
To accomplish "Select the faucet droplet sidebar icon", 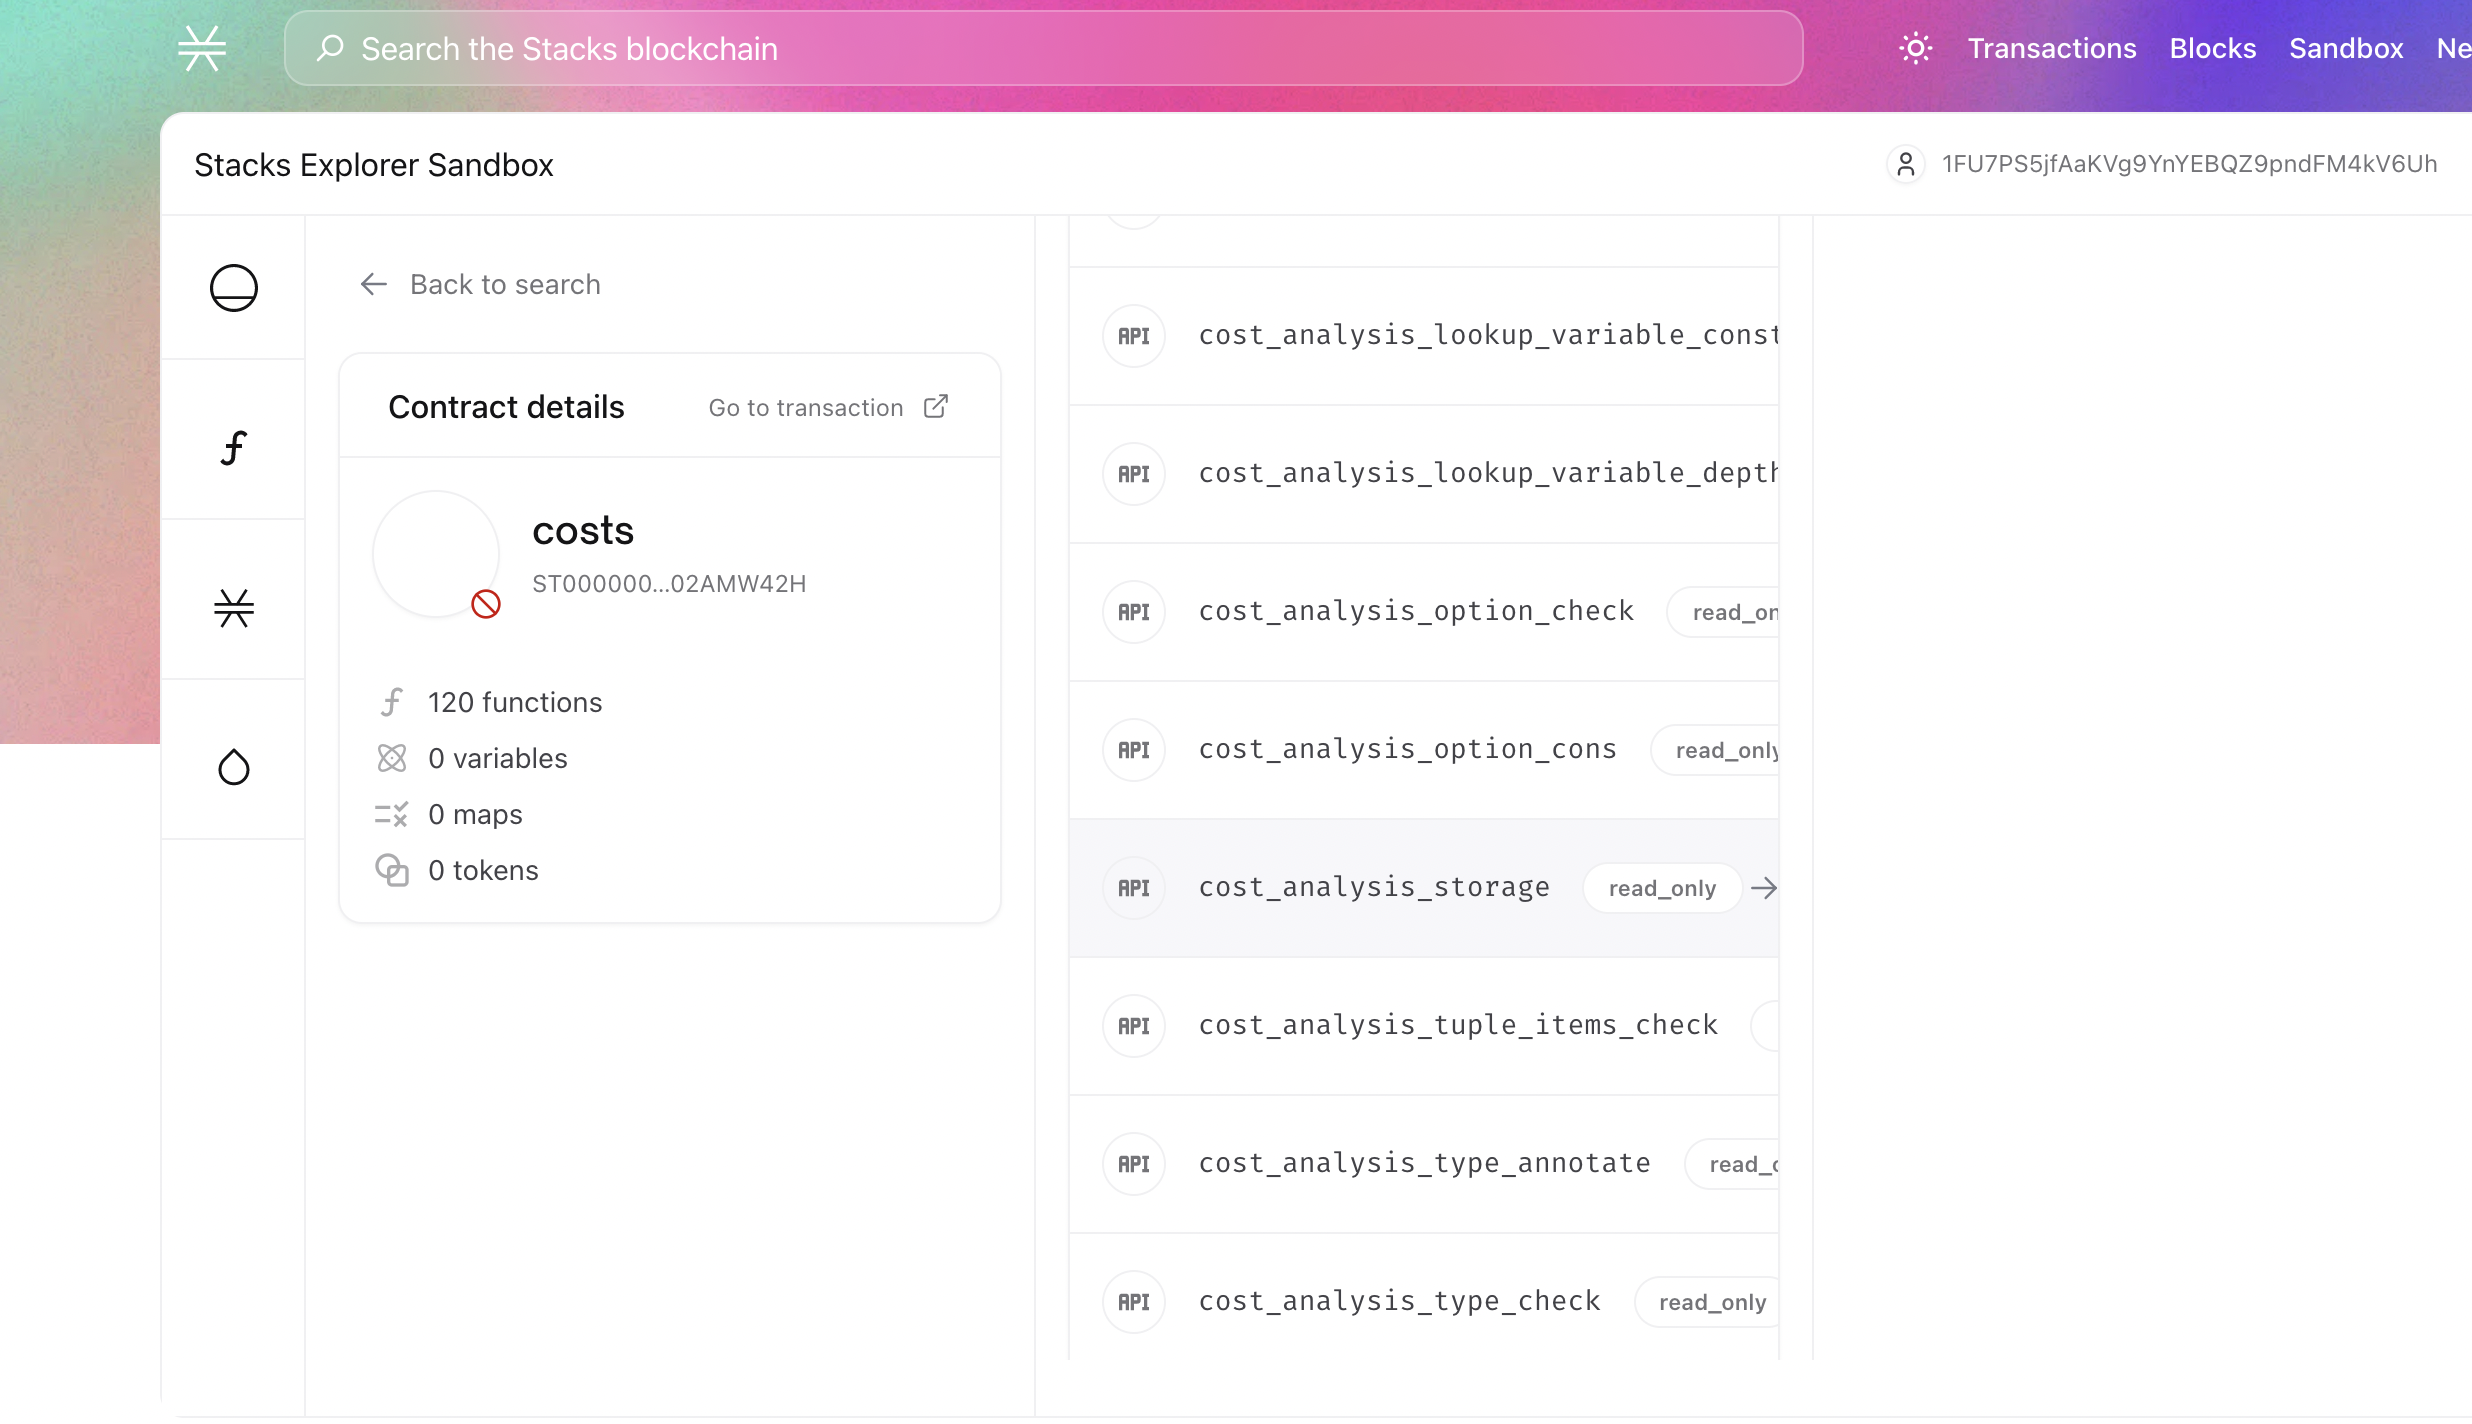I will coord(234,767).
